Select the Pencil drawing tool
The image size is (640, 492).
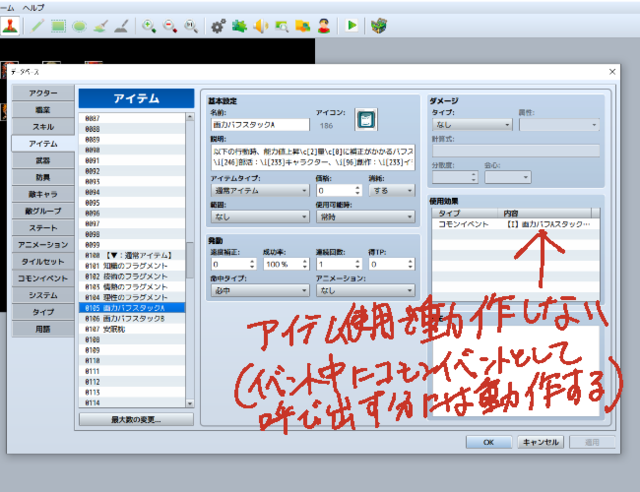37,26
